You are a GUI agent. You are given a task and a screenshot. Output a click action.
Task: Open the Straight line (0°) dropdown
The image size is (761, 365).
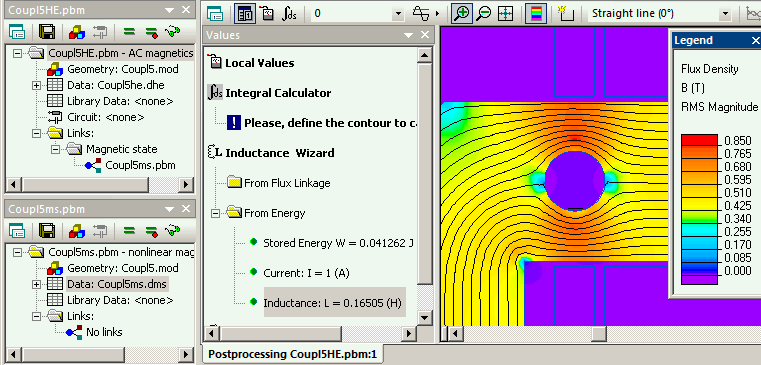tap(726, 13)
